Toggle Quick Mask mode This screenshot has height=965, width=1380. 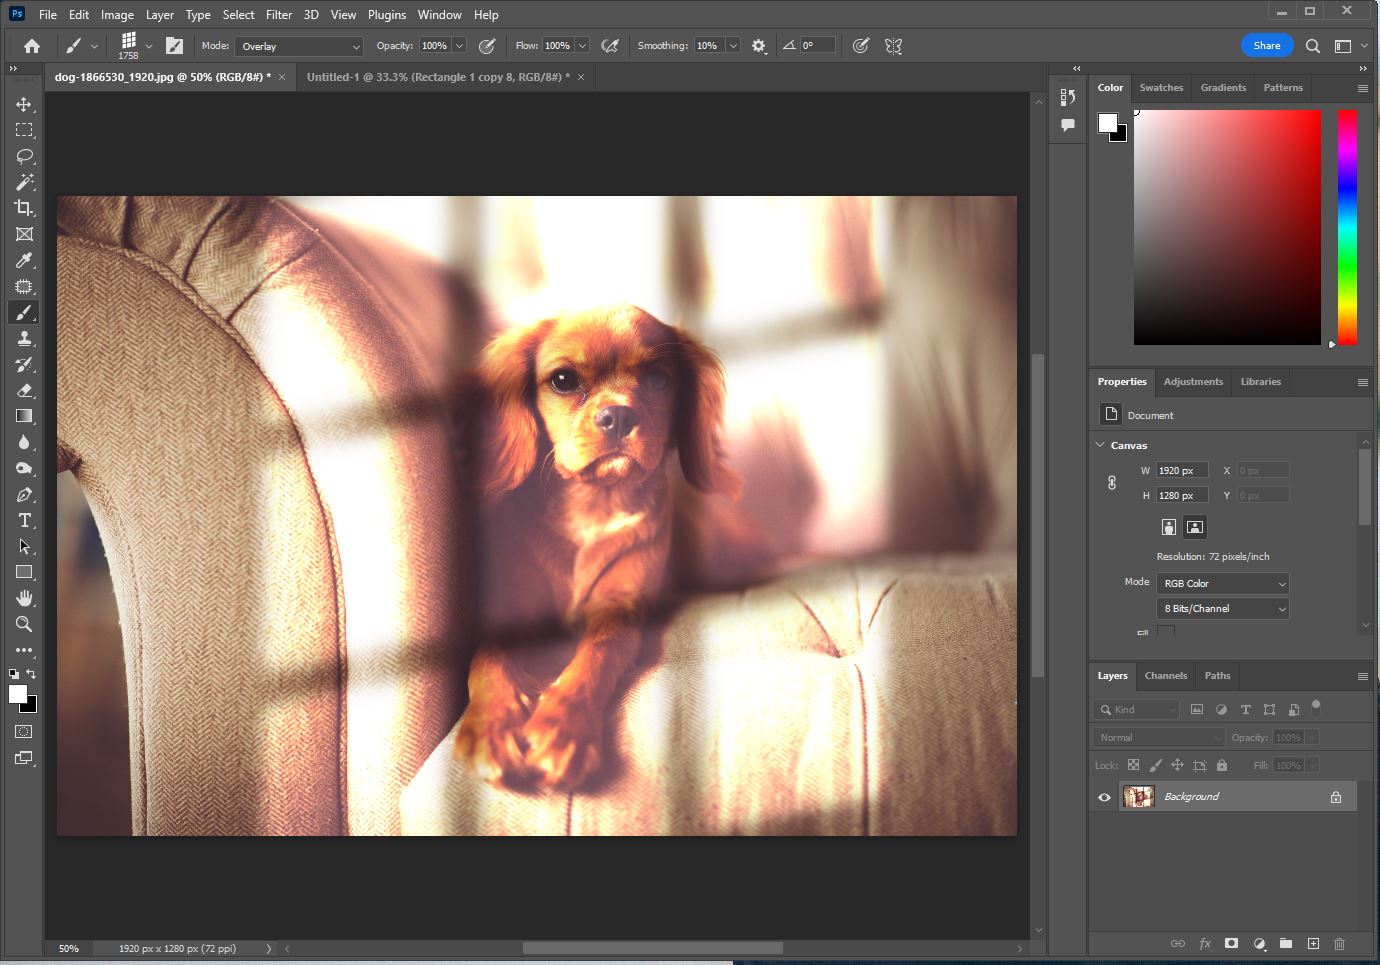point(24,732)
